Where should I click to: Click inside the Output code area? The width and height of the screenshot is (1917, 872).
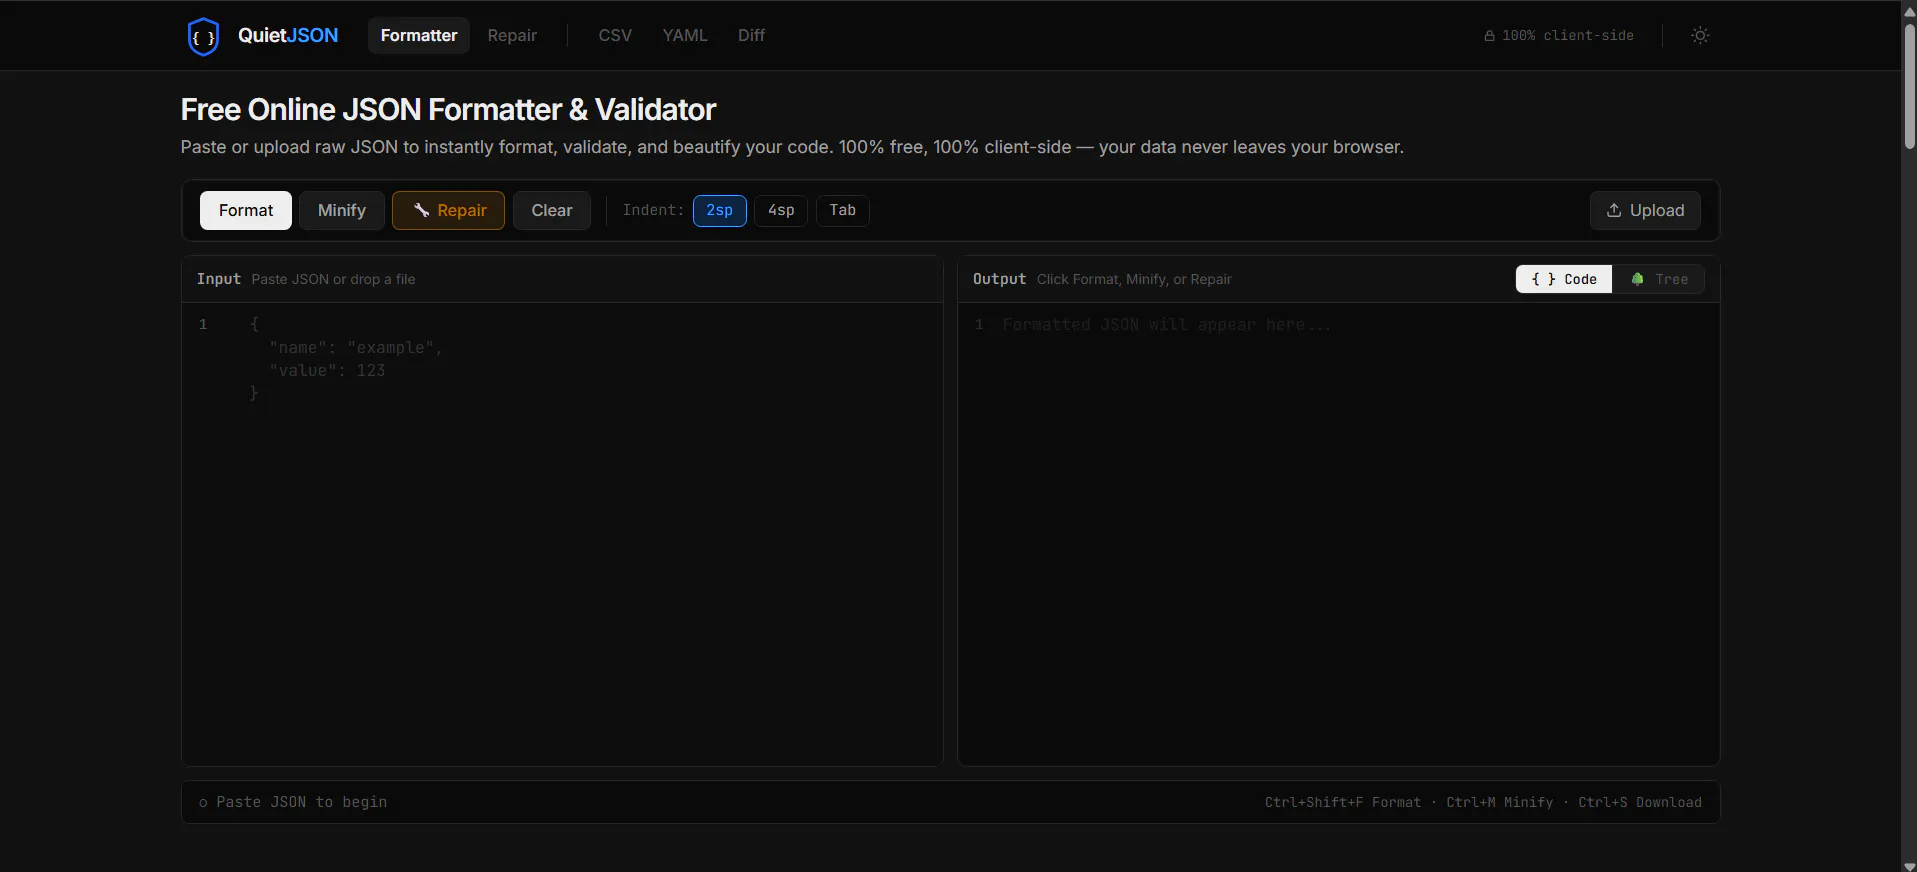pyautogui.click(x=1339, y=534)
